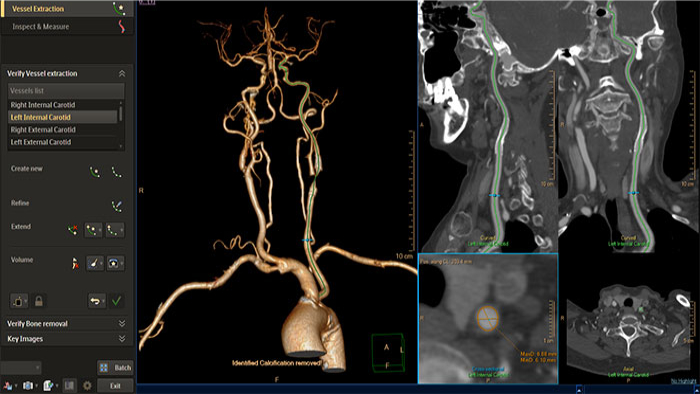Expand the Key Images section
This screenshot has height=394, width=700.
coord(121,339)
